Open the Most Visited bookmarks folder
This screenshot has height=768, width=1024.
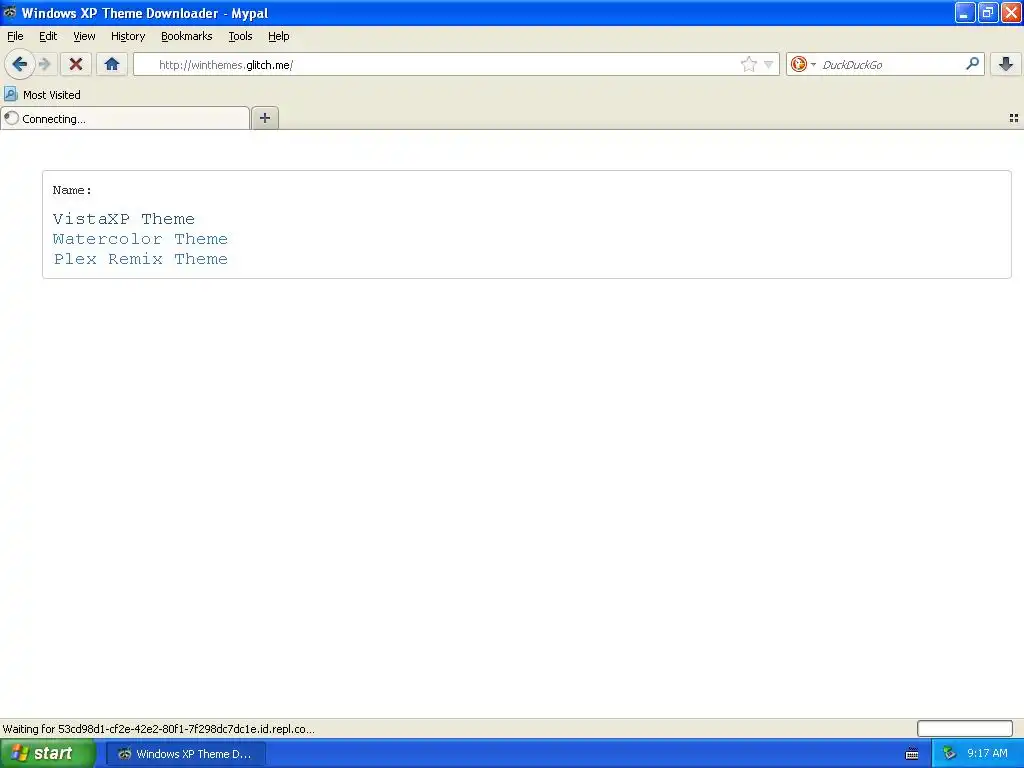pyautogui.click(x=42, y=95)
